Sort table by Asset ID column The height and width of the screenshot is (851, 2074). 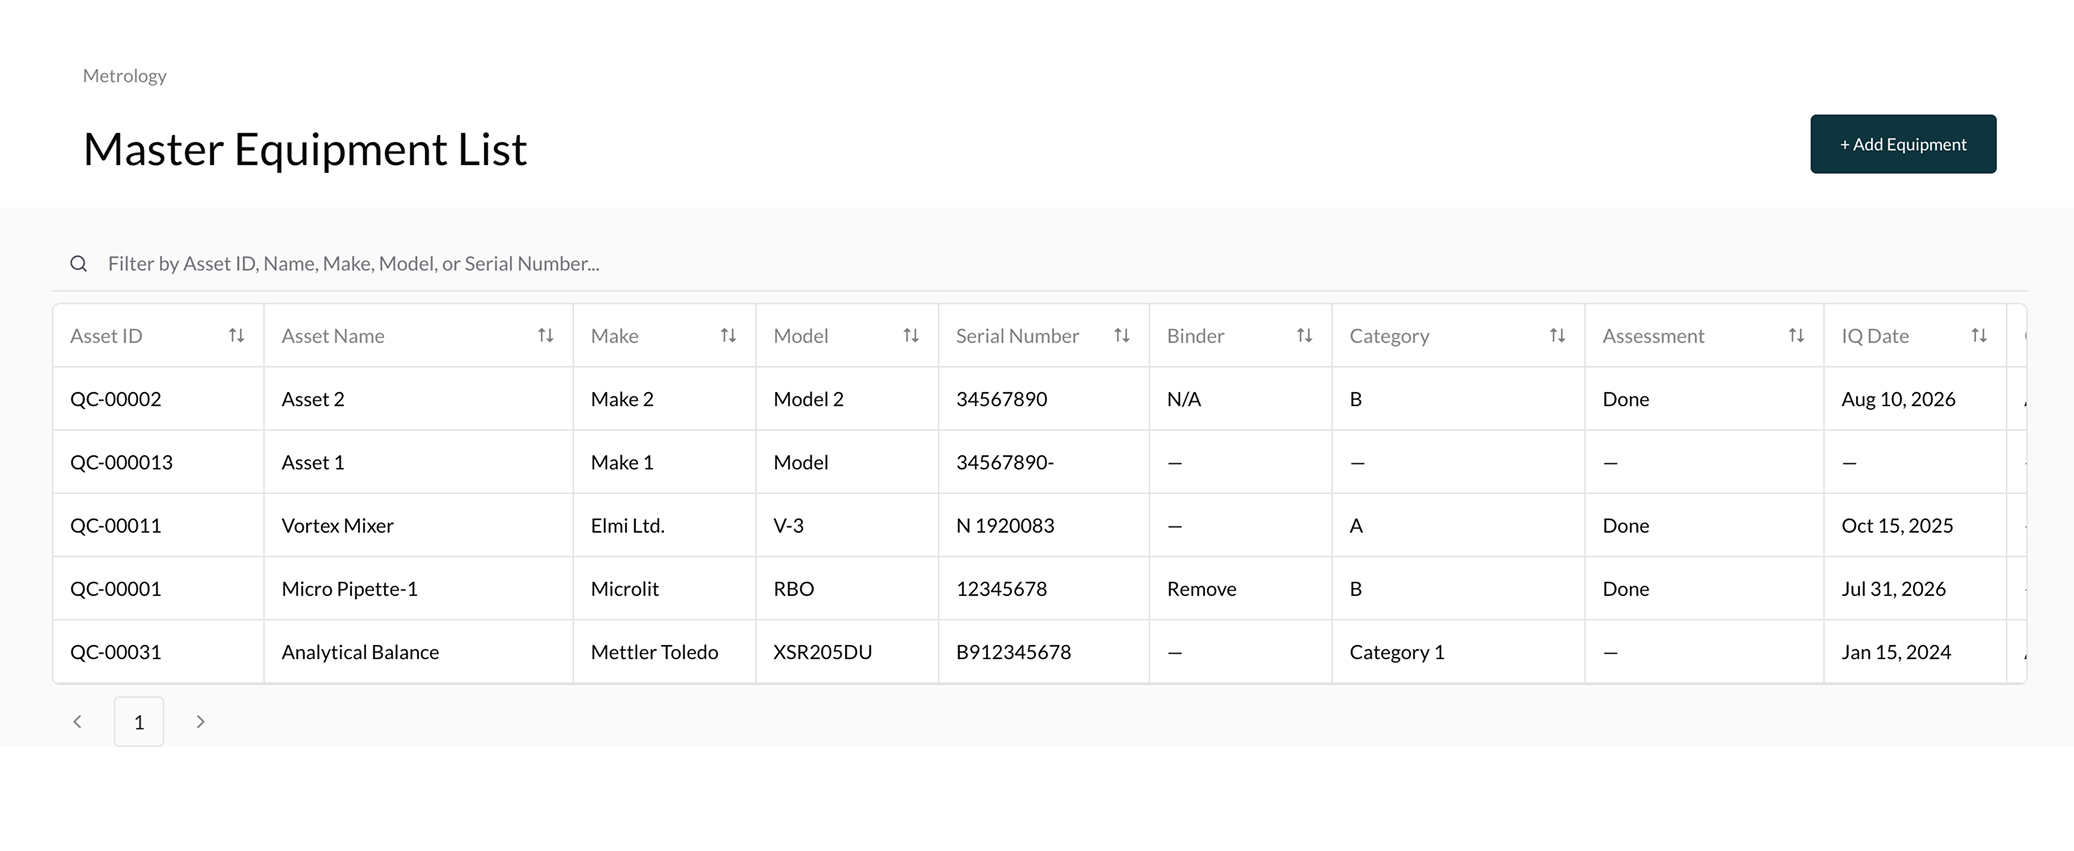[x=236, y=336]
